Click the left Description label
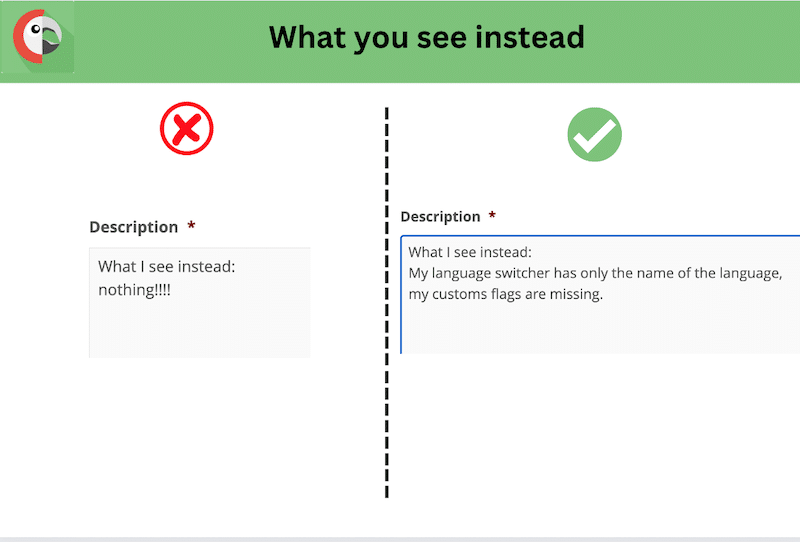 pos(134,227)
